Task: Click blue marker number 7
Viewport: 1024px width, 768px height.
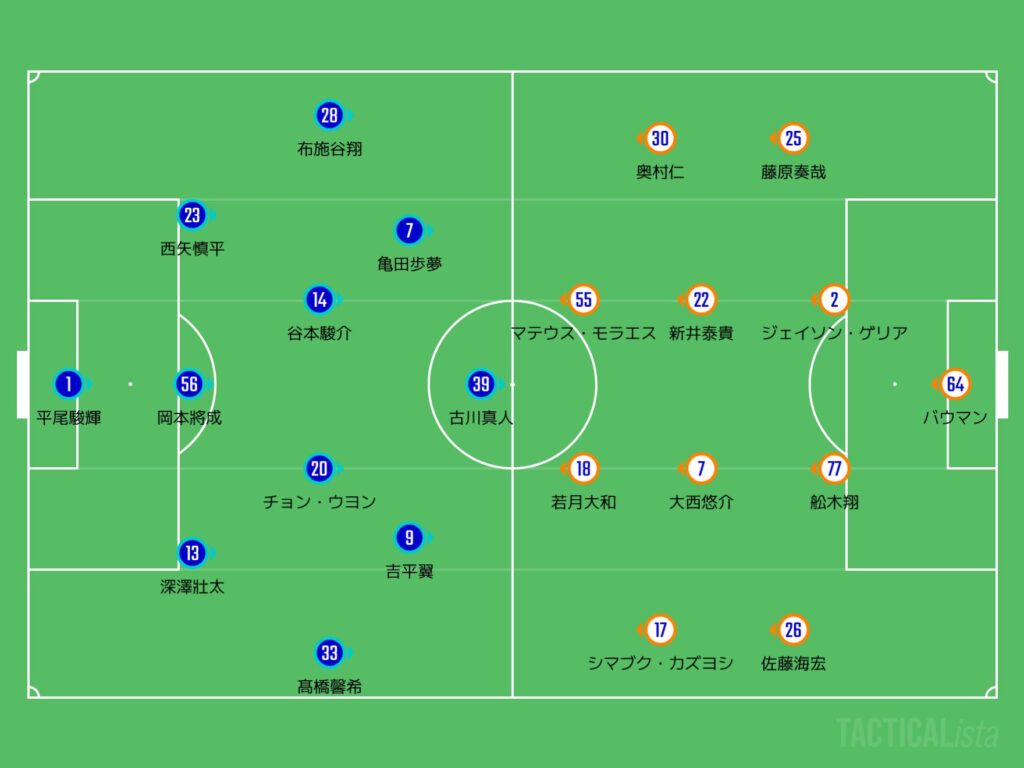Action: pyautogui.click(x=408, y=231)
